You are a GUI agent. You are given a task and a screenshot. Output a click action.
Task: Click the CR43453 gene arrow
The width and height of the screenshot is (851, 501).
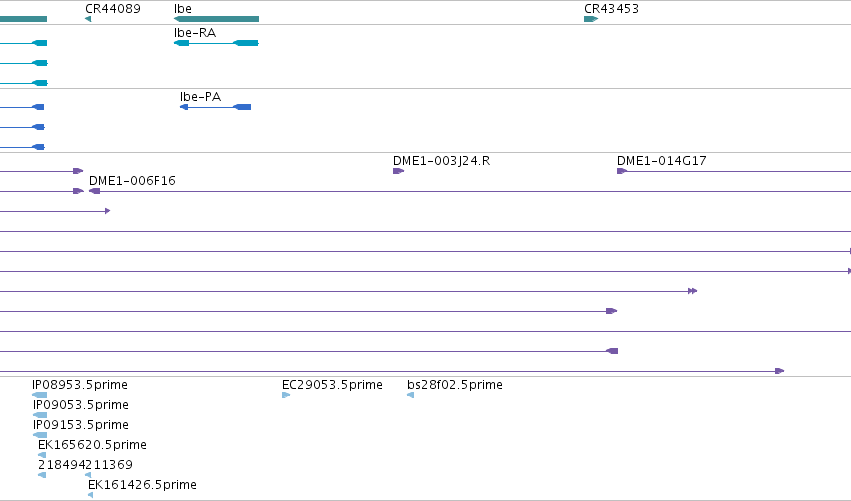click(x=591, y=19)
